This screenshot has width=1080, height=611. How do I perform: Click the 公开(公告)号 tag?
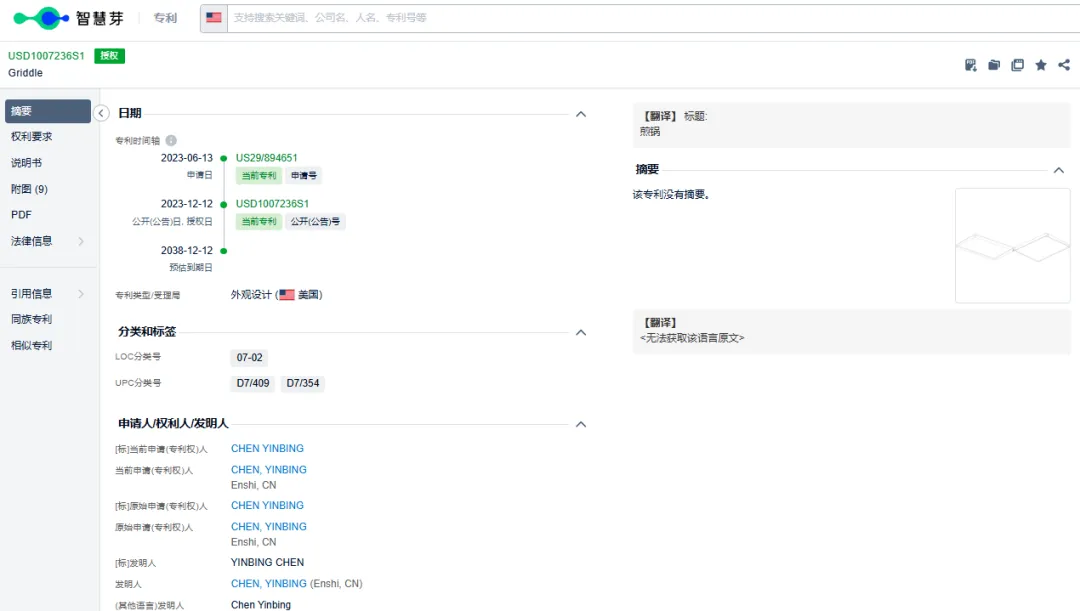pyautogui.click(x=315, y=221)
